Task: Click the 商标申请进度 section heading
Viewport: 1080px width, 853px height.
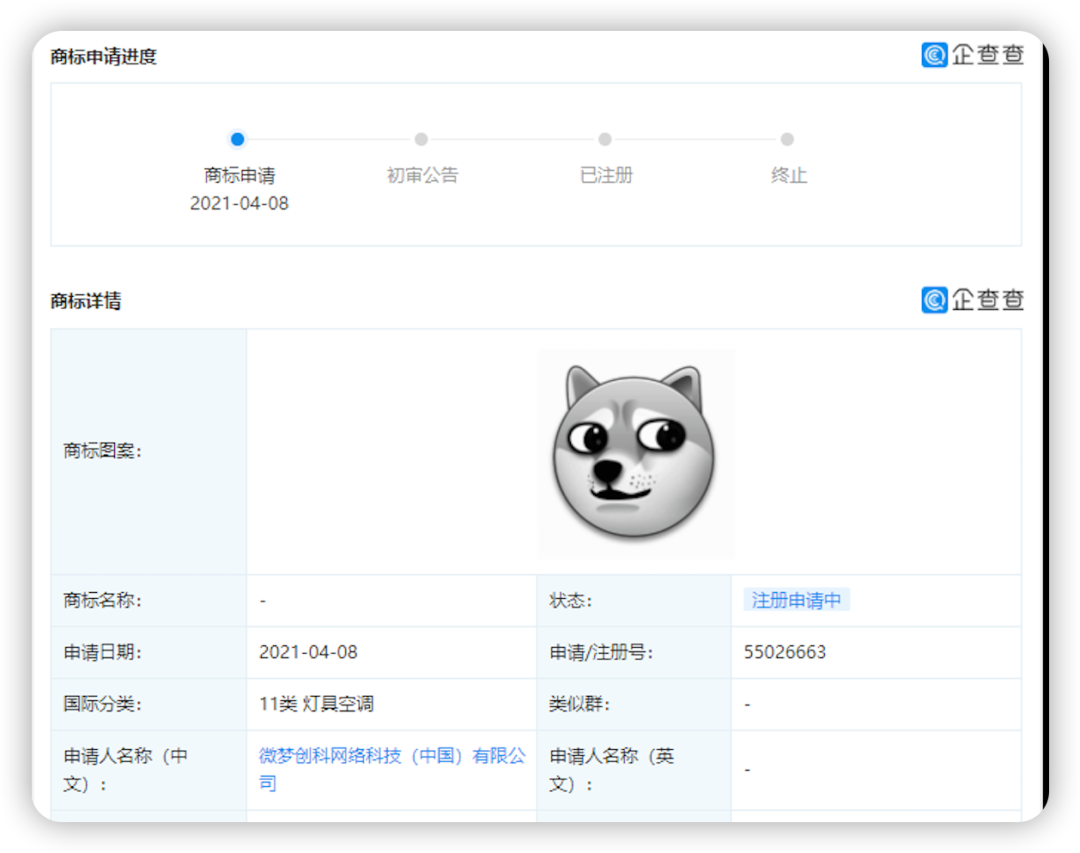Action: [x=103, y=56]
